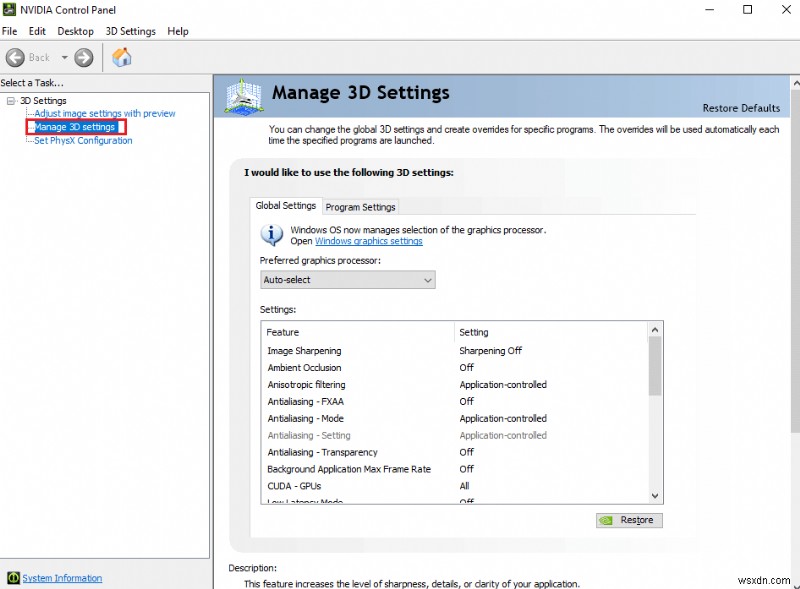Click the Back arrow toolbar icon
The image size is (800, 589).
[x=15, y=58]
